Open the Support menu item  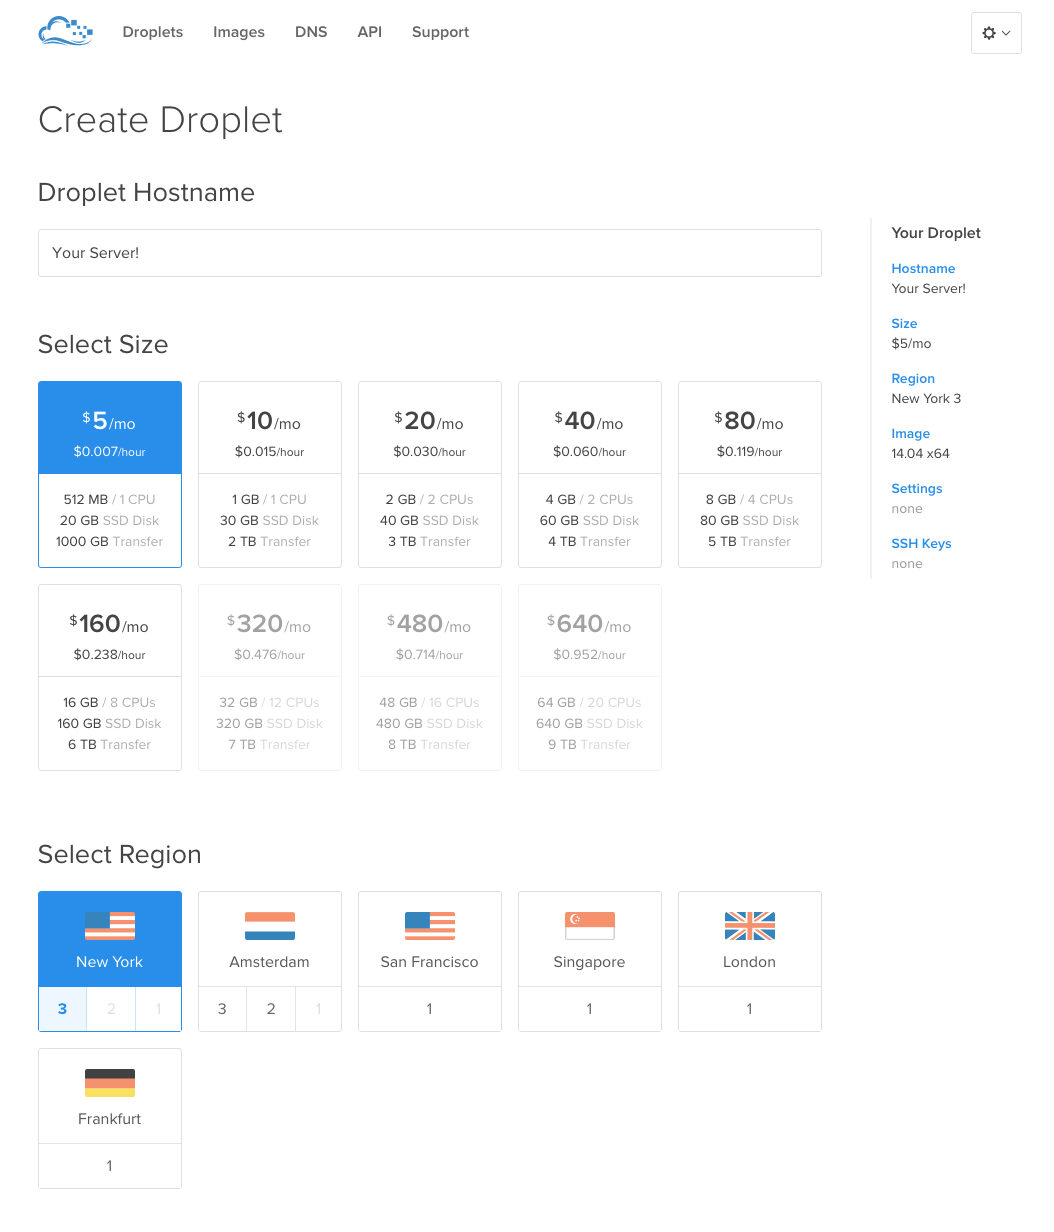click(x=440, y=32)
